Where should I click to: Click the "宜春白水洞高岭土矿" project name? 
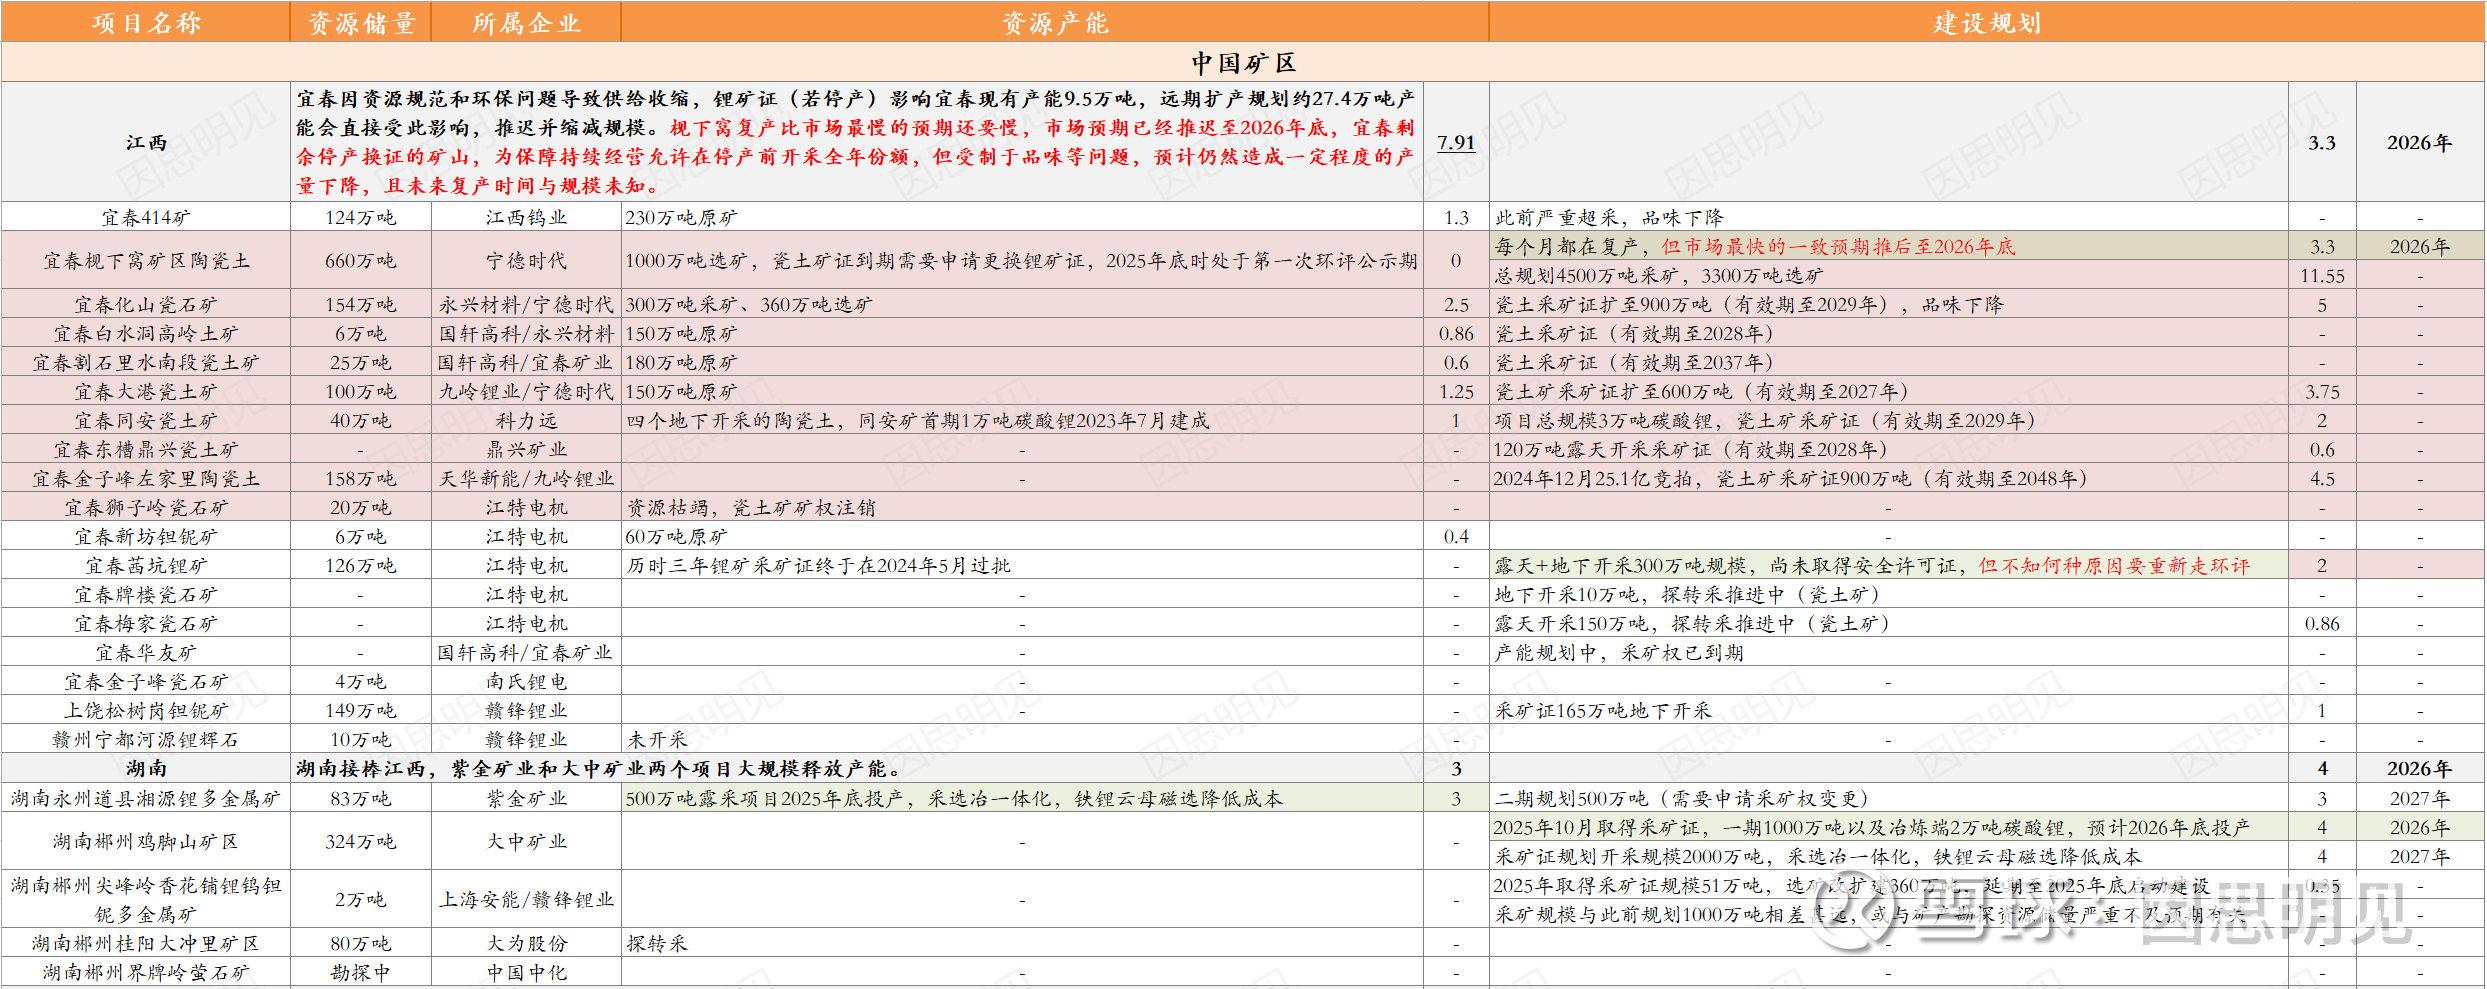pos(146,333)
